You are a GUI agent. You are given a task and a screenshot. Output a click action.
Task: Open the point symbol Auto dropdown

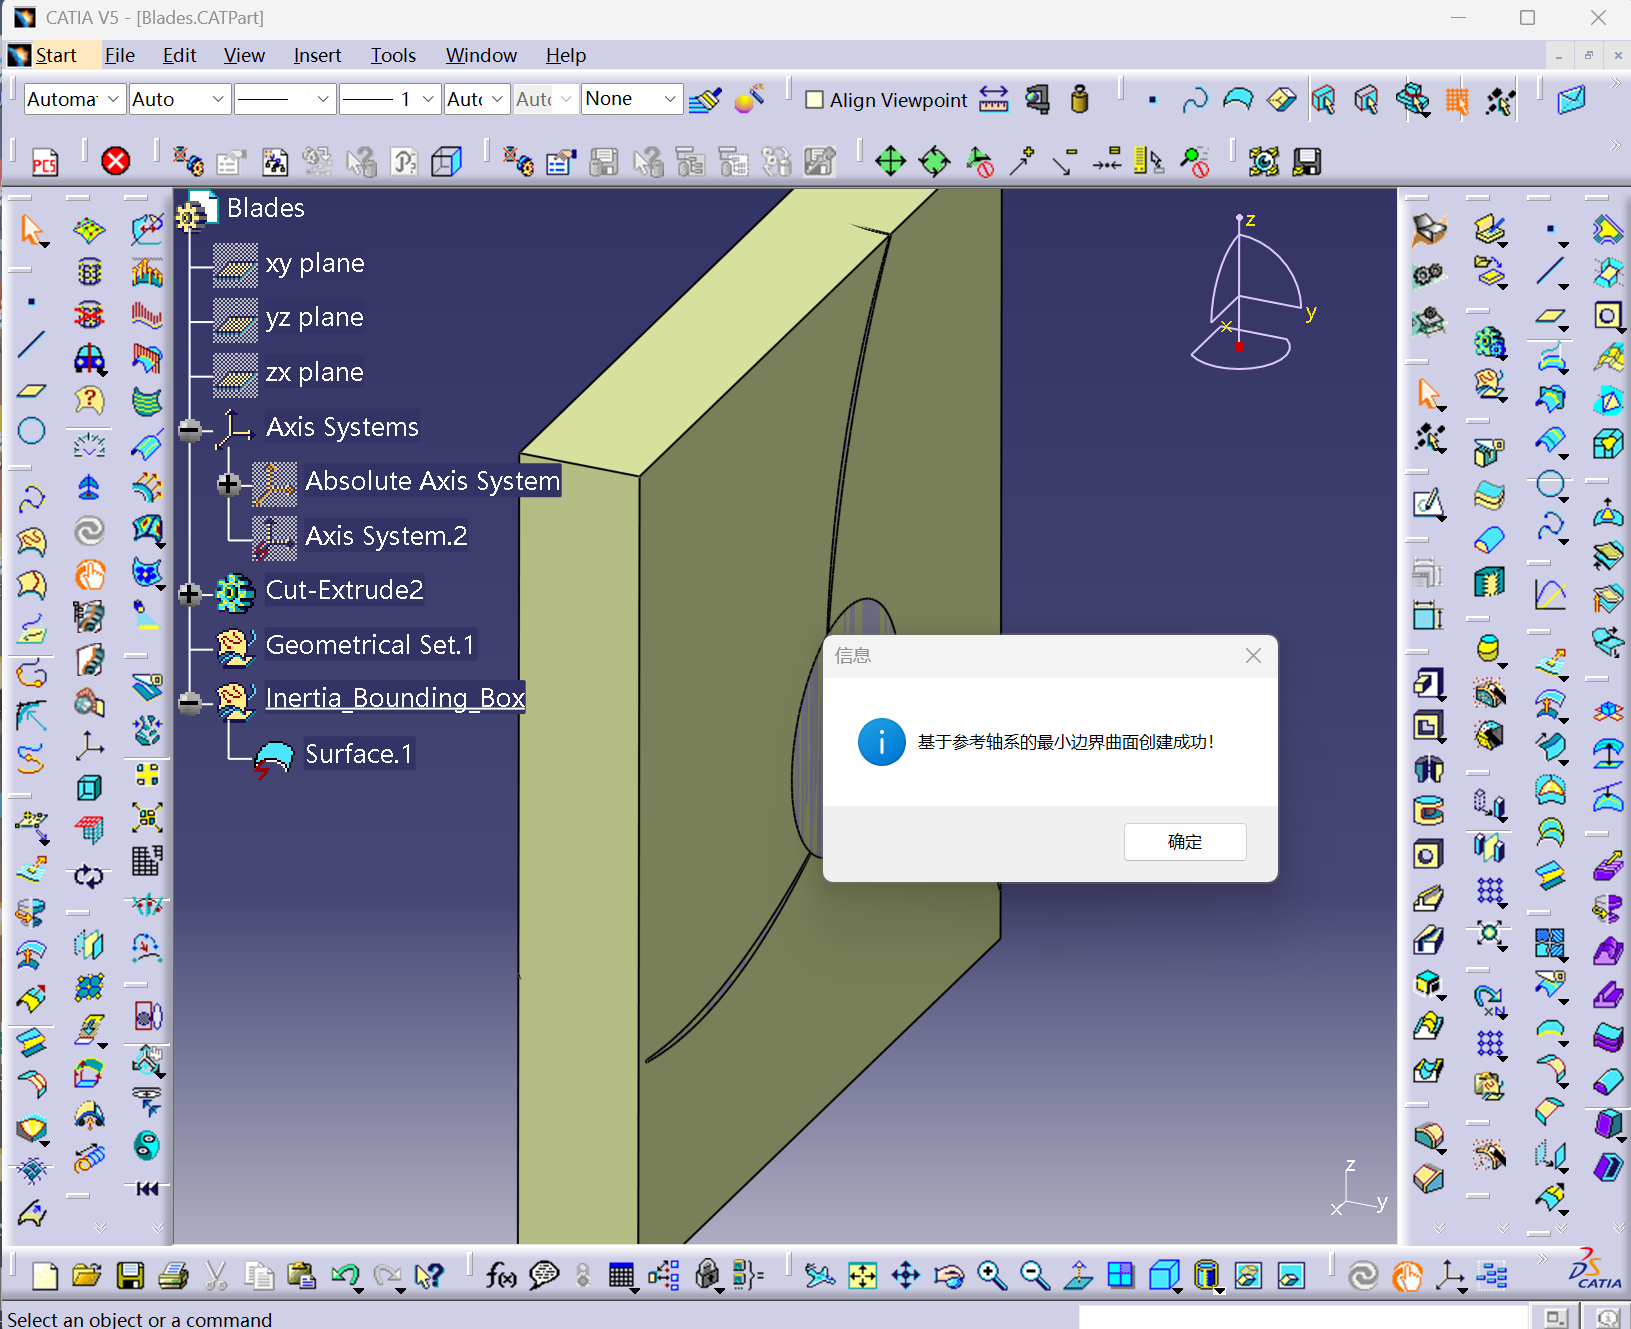coord(476,99)
